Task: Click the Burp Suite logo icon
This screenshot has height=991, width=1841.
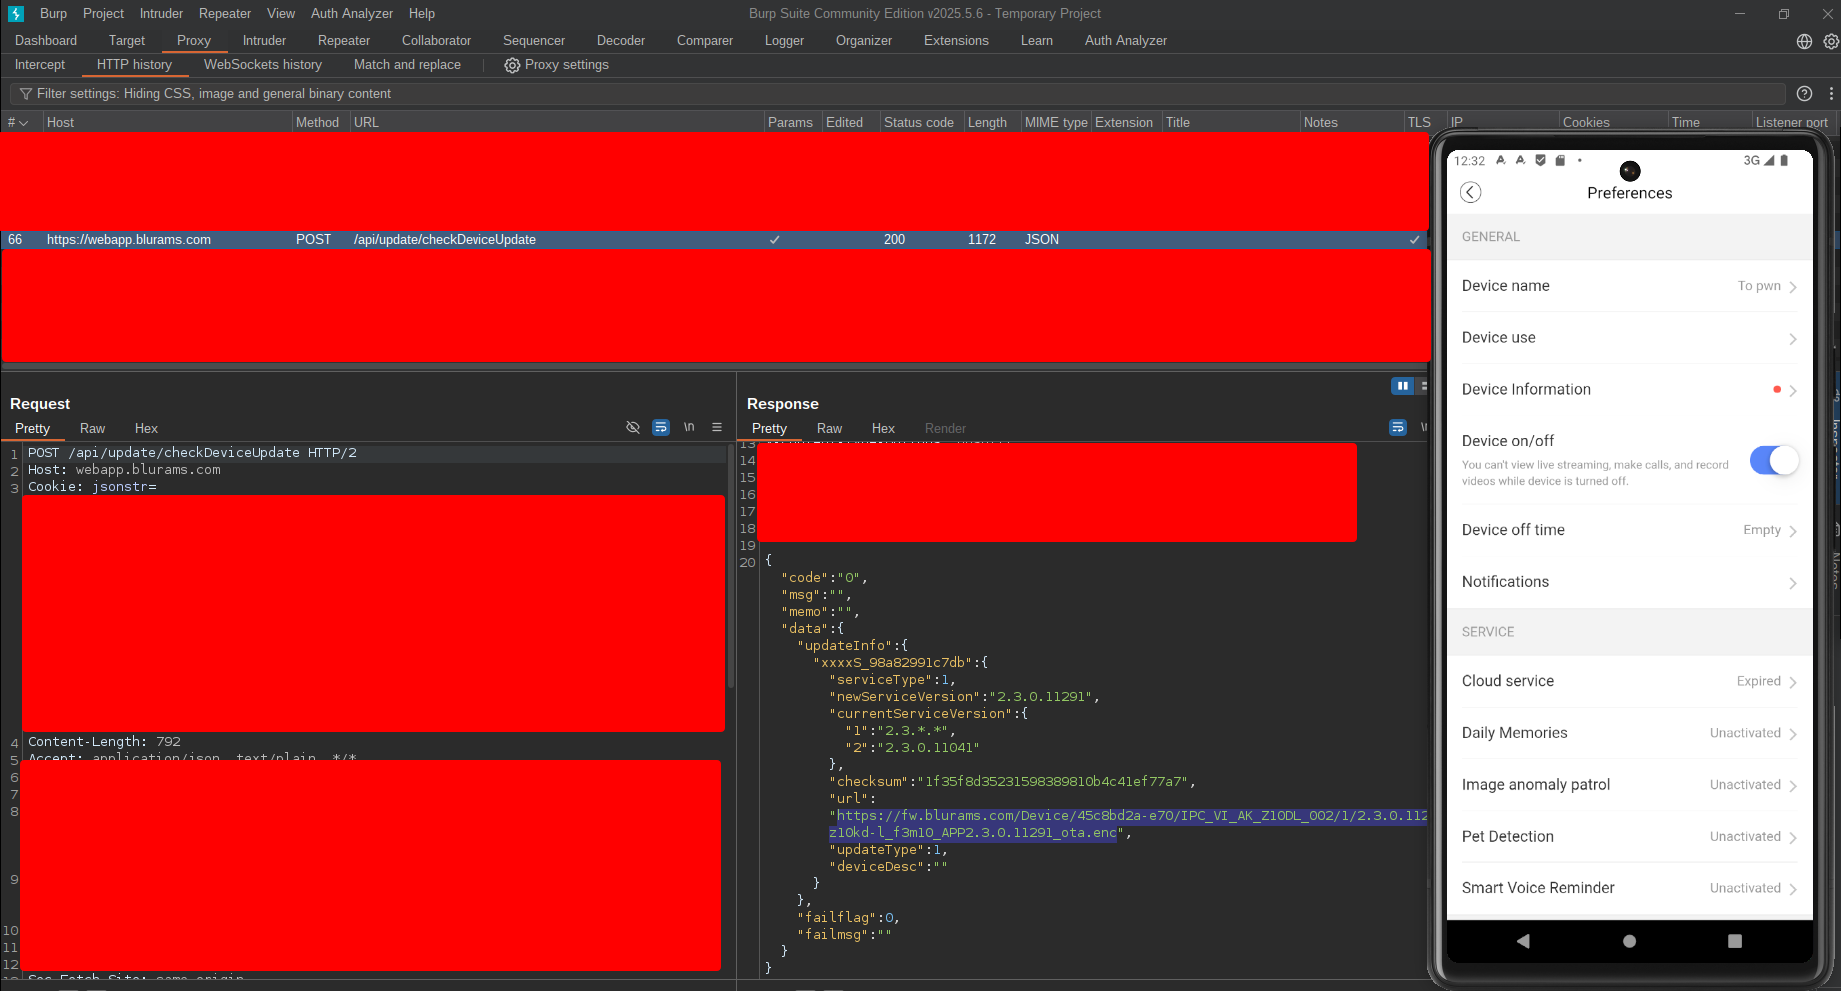Action: [x=15, y=13]
